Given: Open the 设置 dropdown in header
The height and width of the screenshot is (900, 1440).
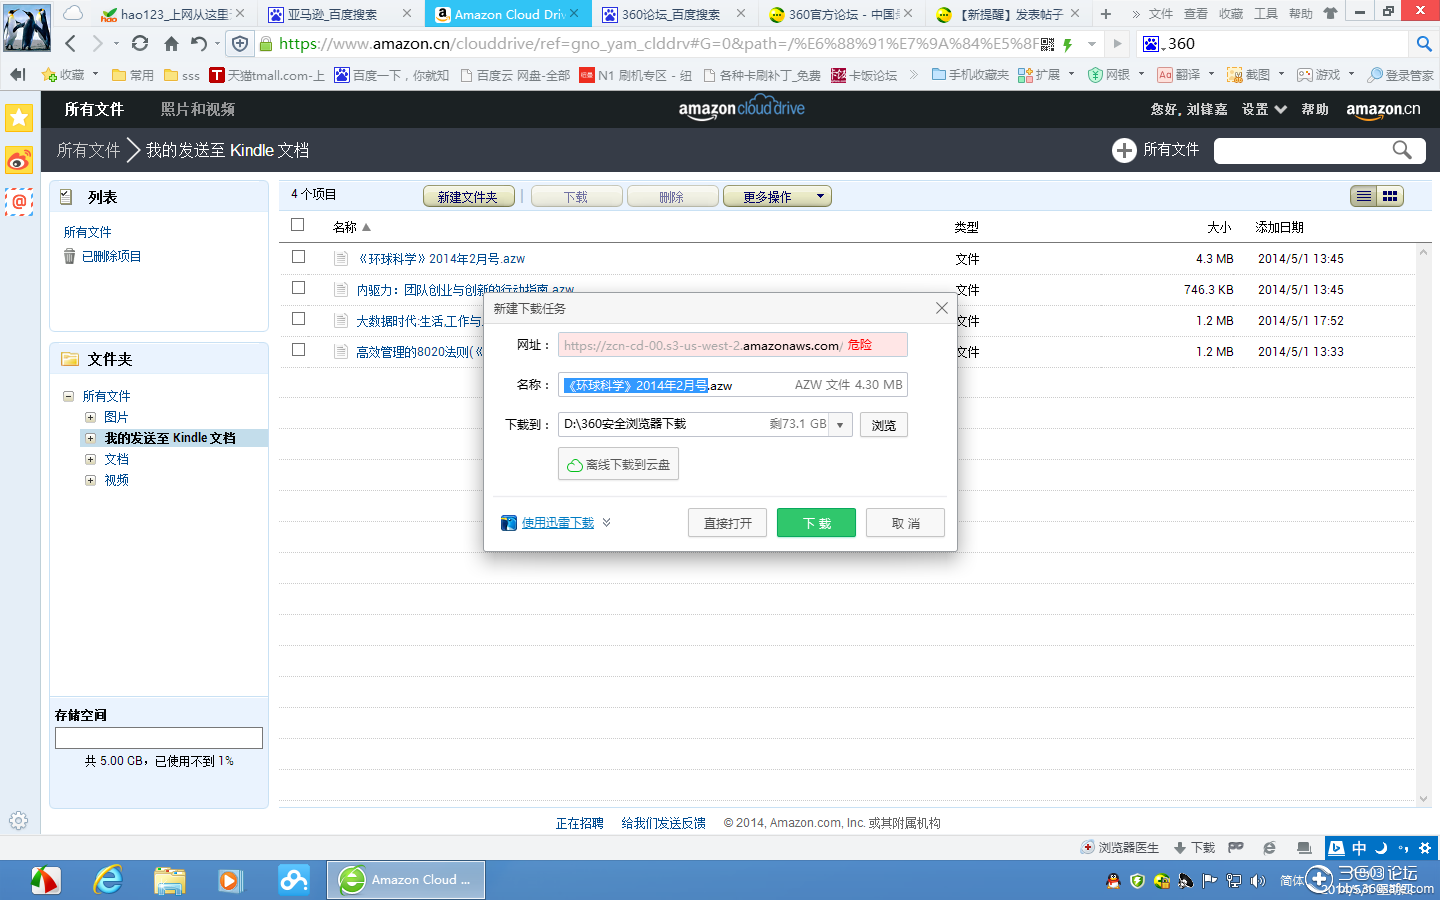Looking at the screenshot, I should (1264, 109).
